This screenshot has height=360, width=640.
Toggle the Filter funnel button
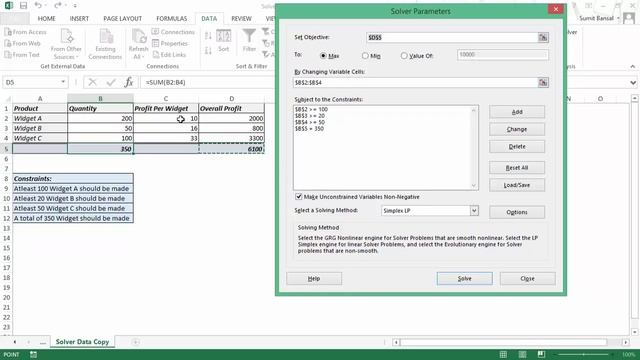pos(249,41)
